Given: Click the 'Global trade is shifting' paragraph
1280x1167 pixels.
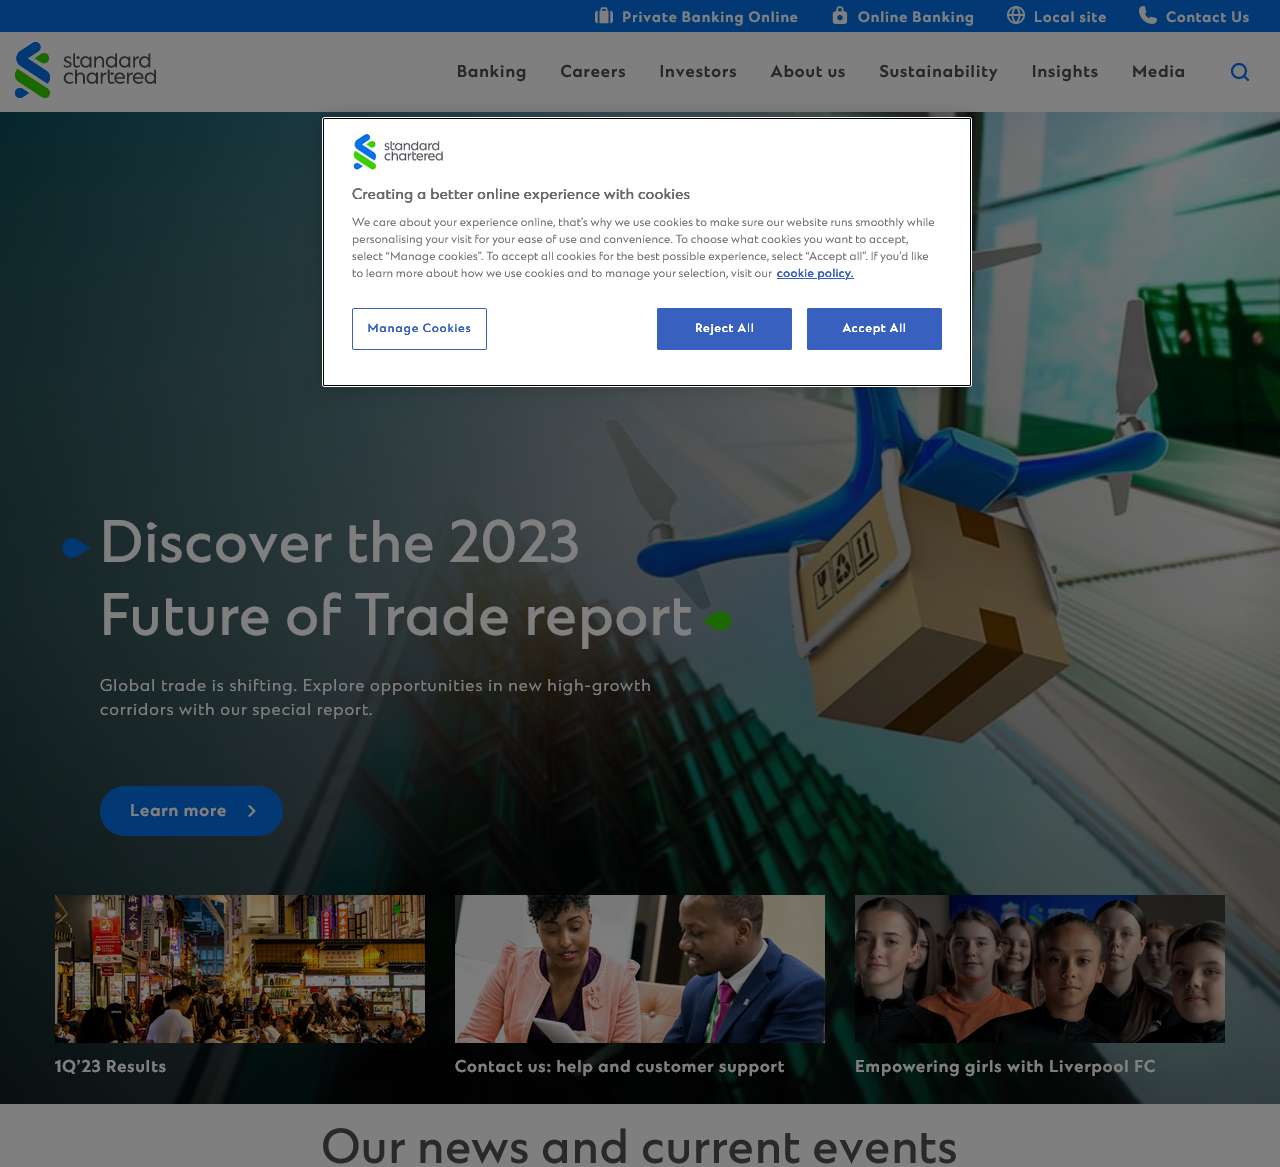Looking at the screenshot, I should 375,698.
